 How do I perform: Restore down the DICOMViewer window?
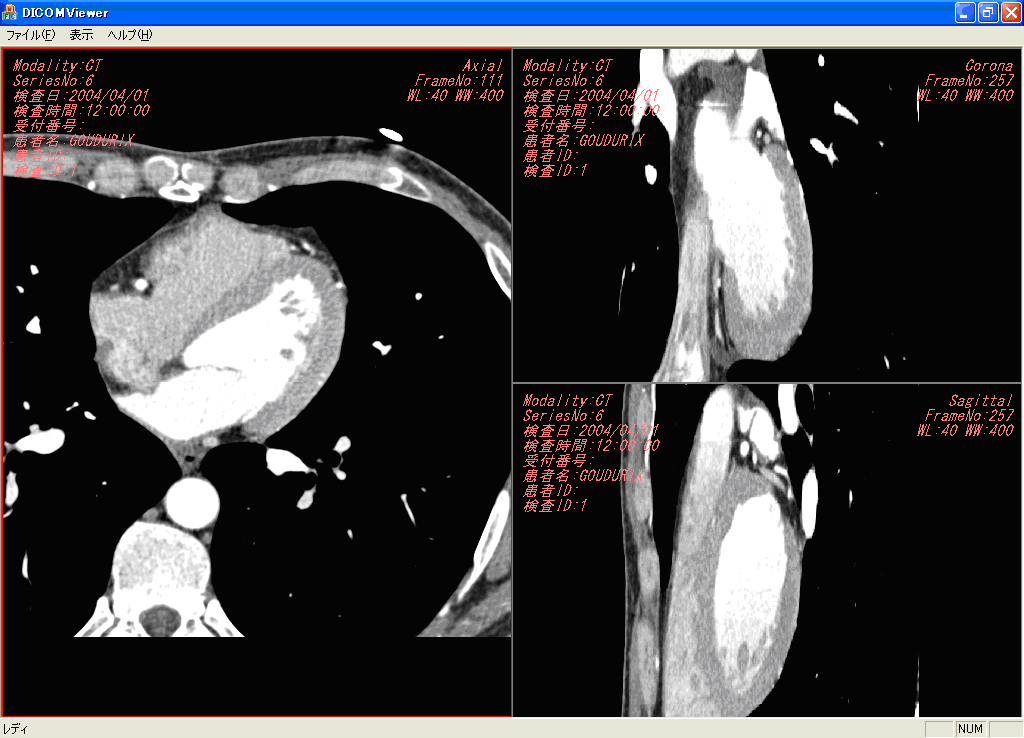(987, 12)
